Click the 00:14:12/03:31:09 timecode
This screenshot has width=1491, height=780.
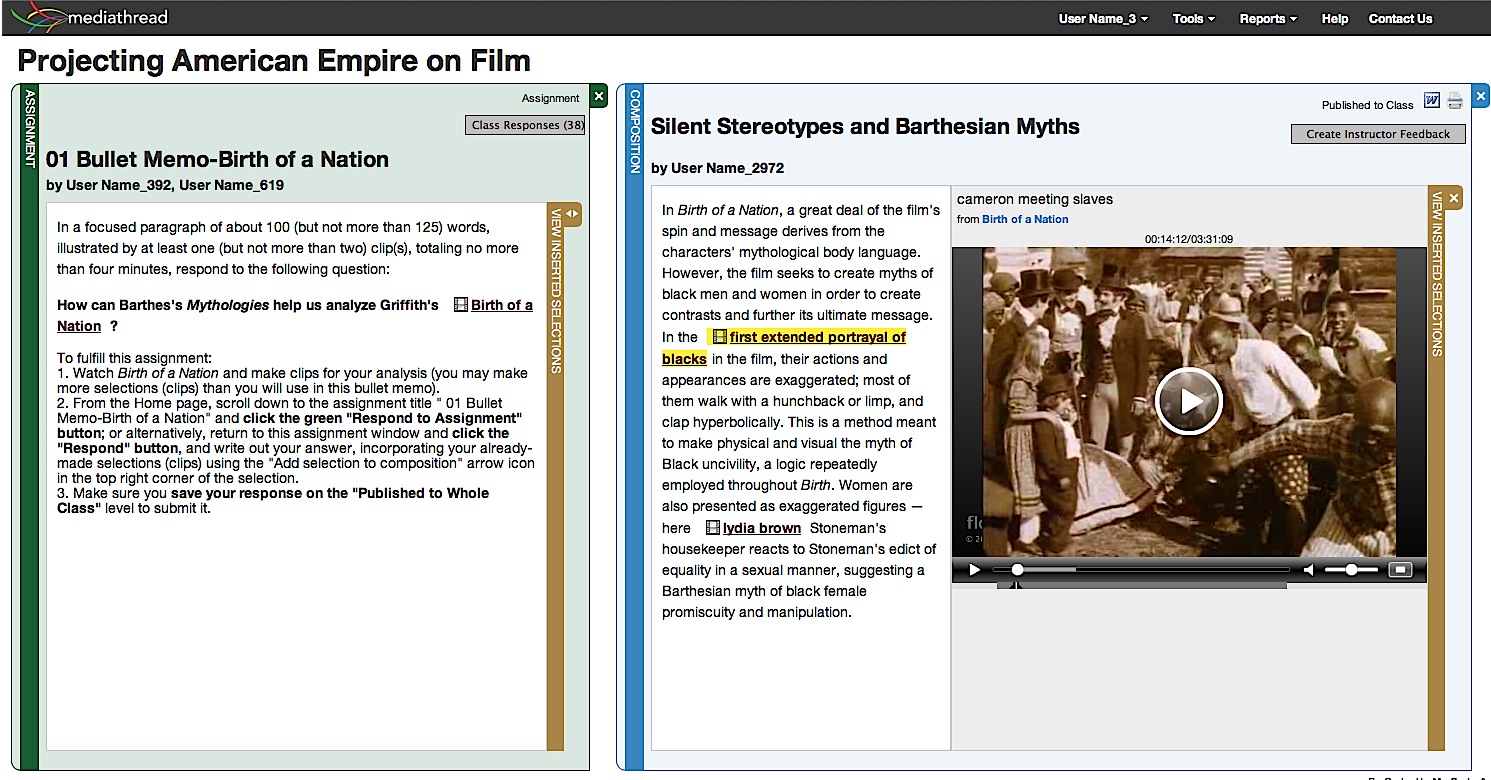click(x=1188, y=239)
